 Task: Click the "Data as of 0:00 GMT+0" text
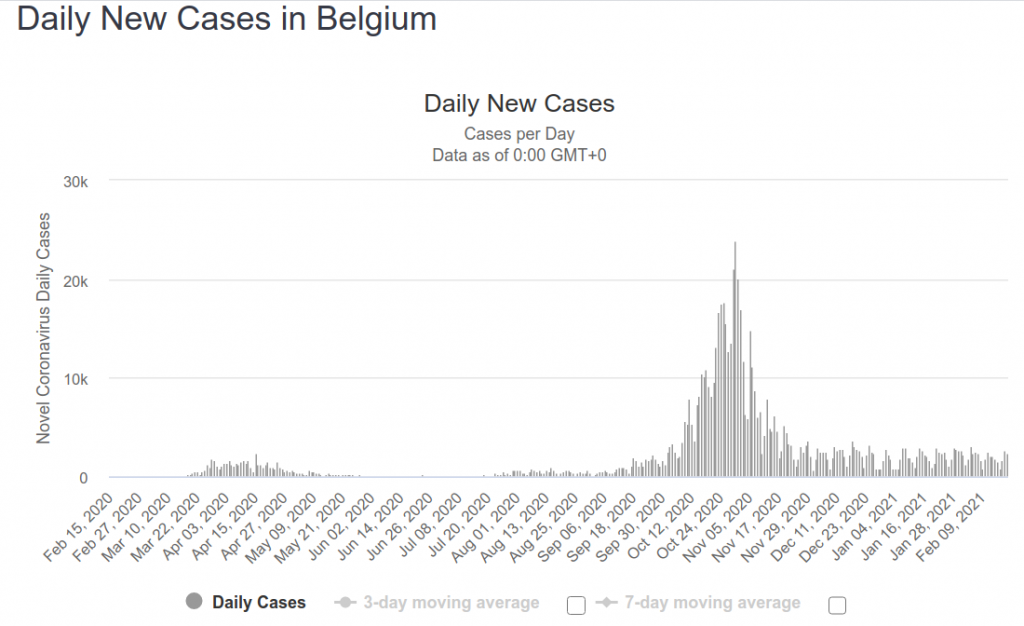coord(519,155)
